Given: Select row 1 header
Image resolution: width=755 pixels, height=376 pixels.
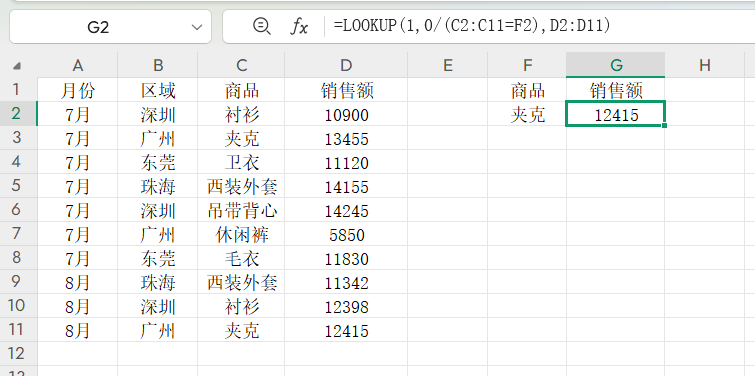Looking at the screenshot, I should (x=18, y=90).
